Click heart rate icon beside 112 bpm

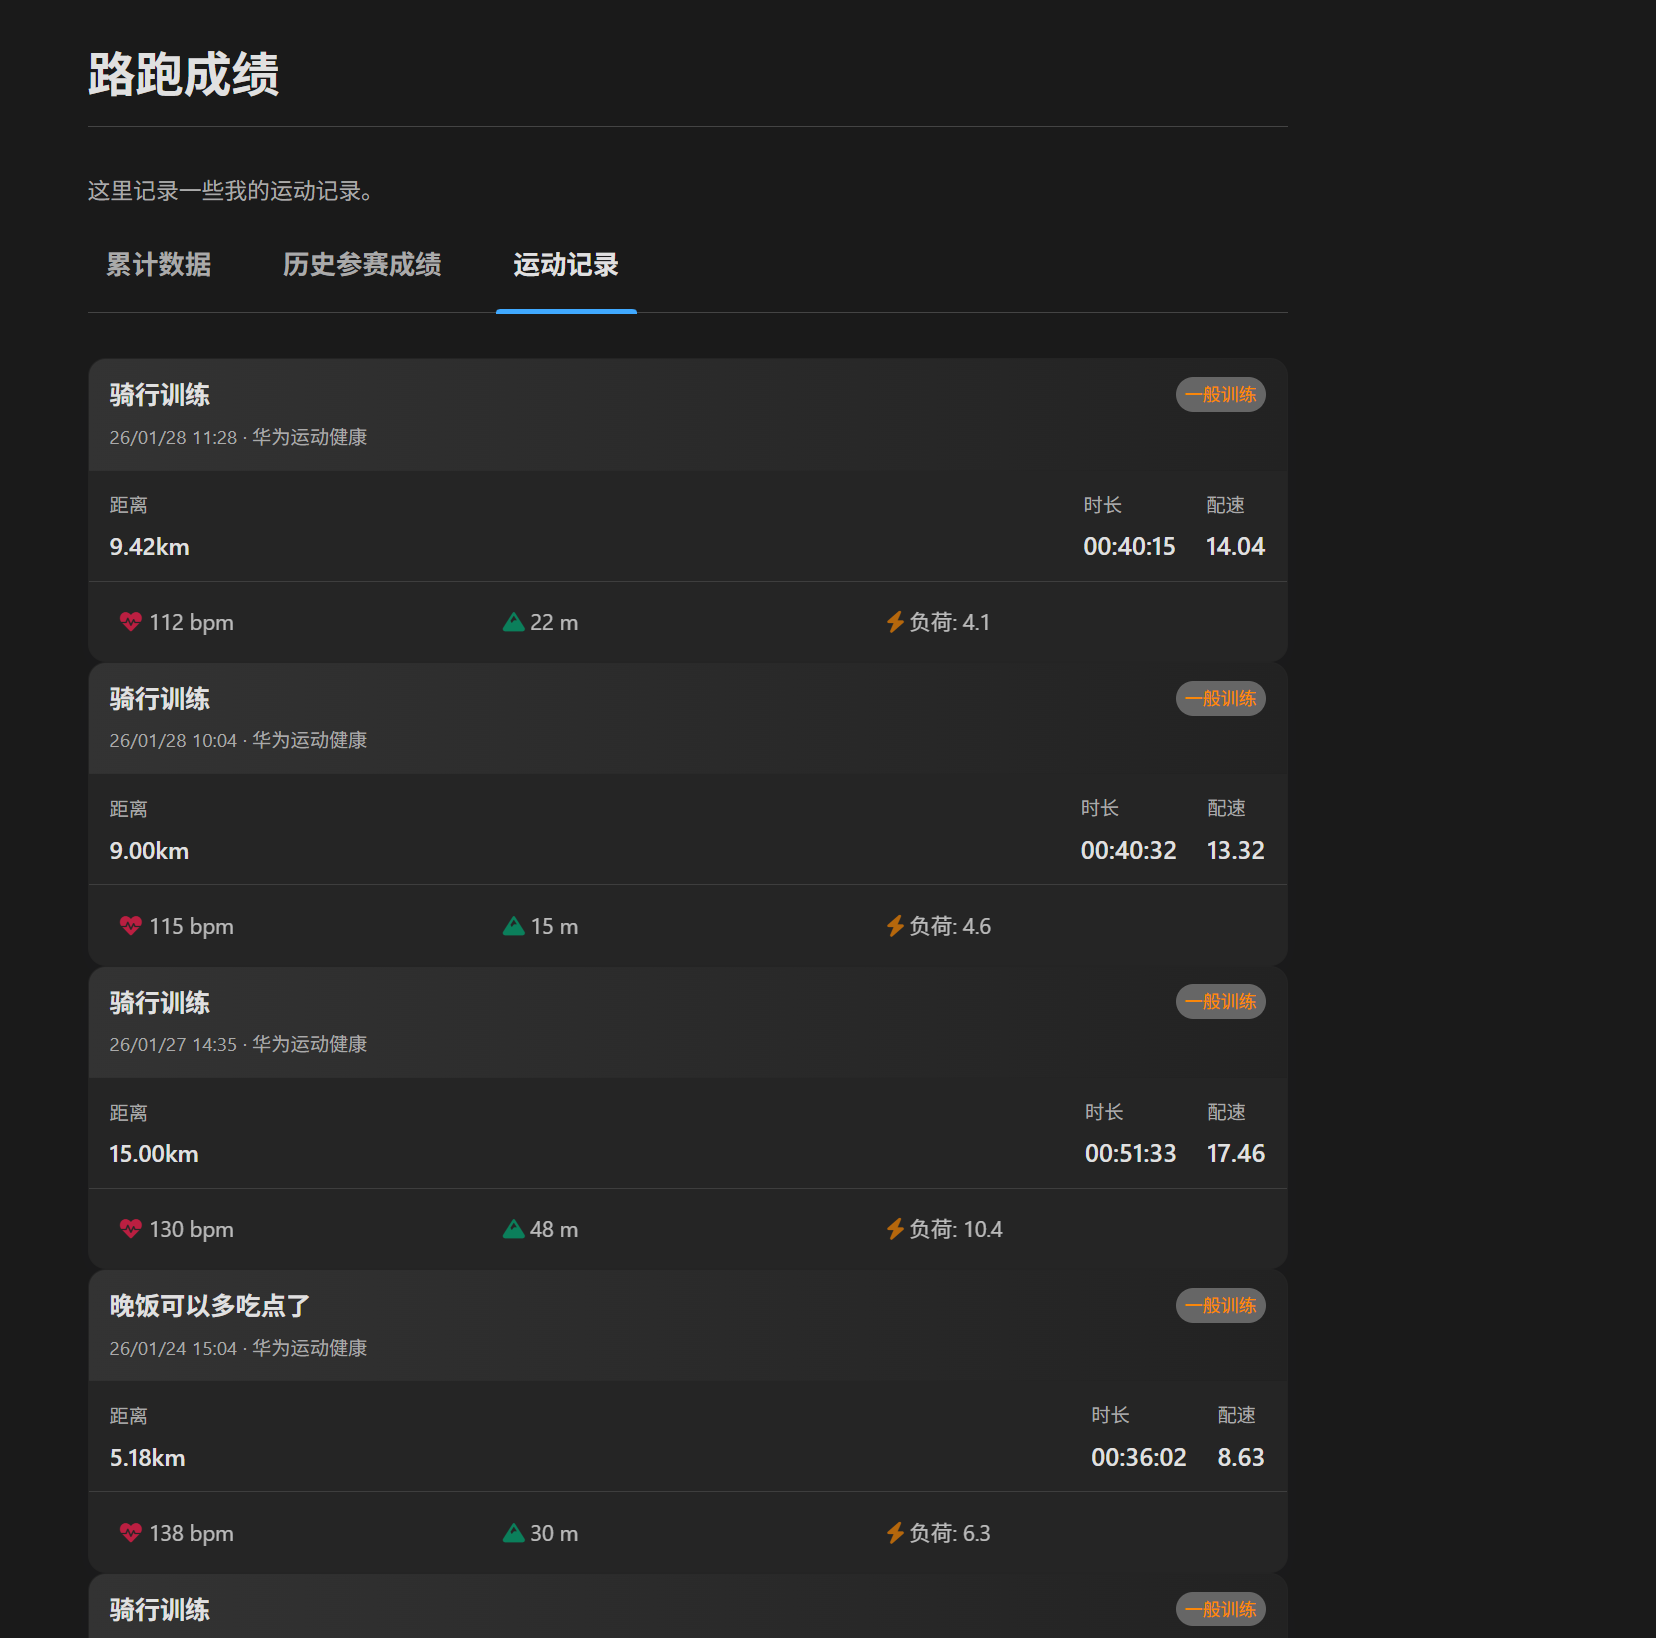(130, 622)
